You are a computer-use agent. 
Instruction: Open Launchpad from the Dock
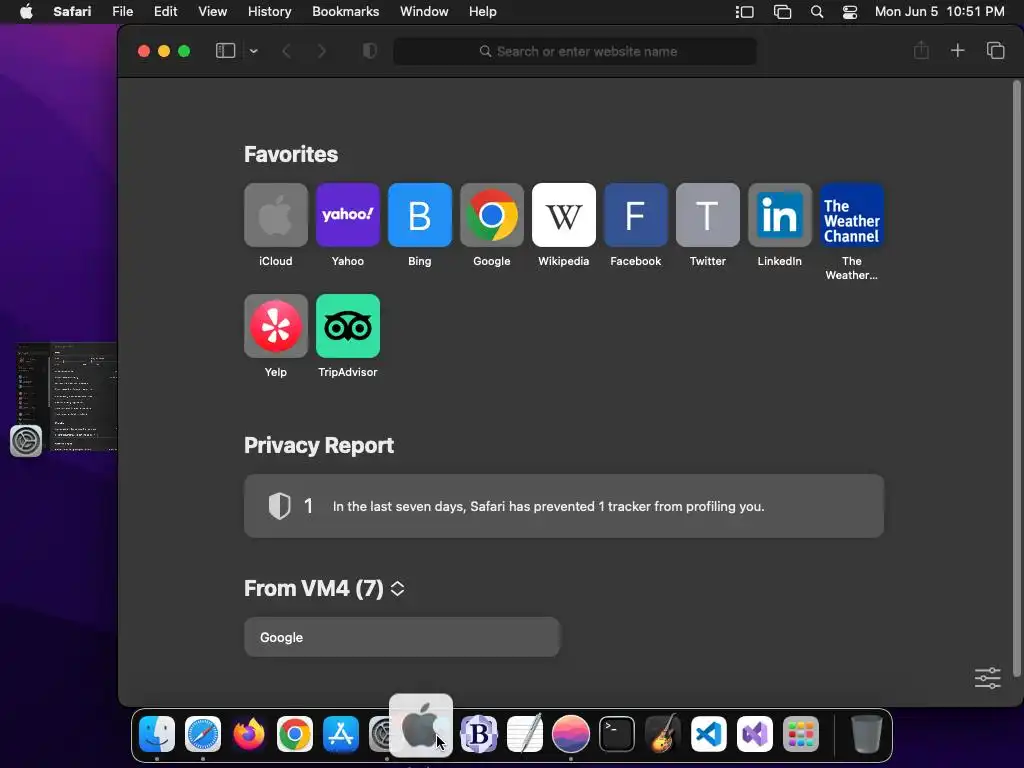click(x=801, y=734)
